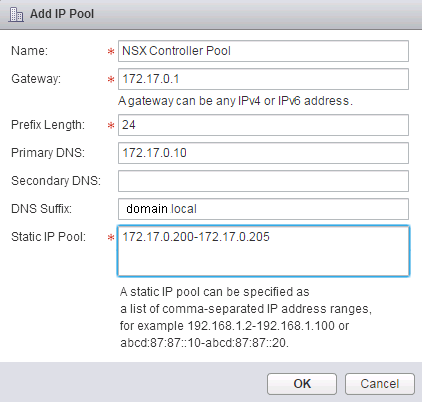Confirm the dialog with OK
The width and height of the screenshot is (422, 402).
tap(302, 384)
